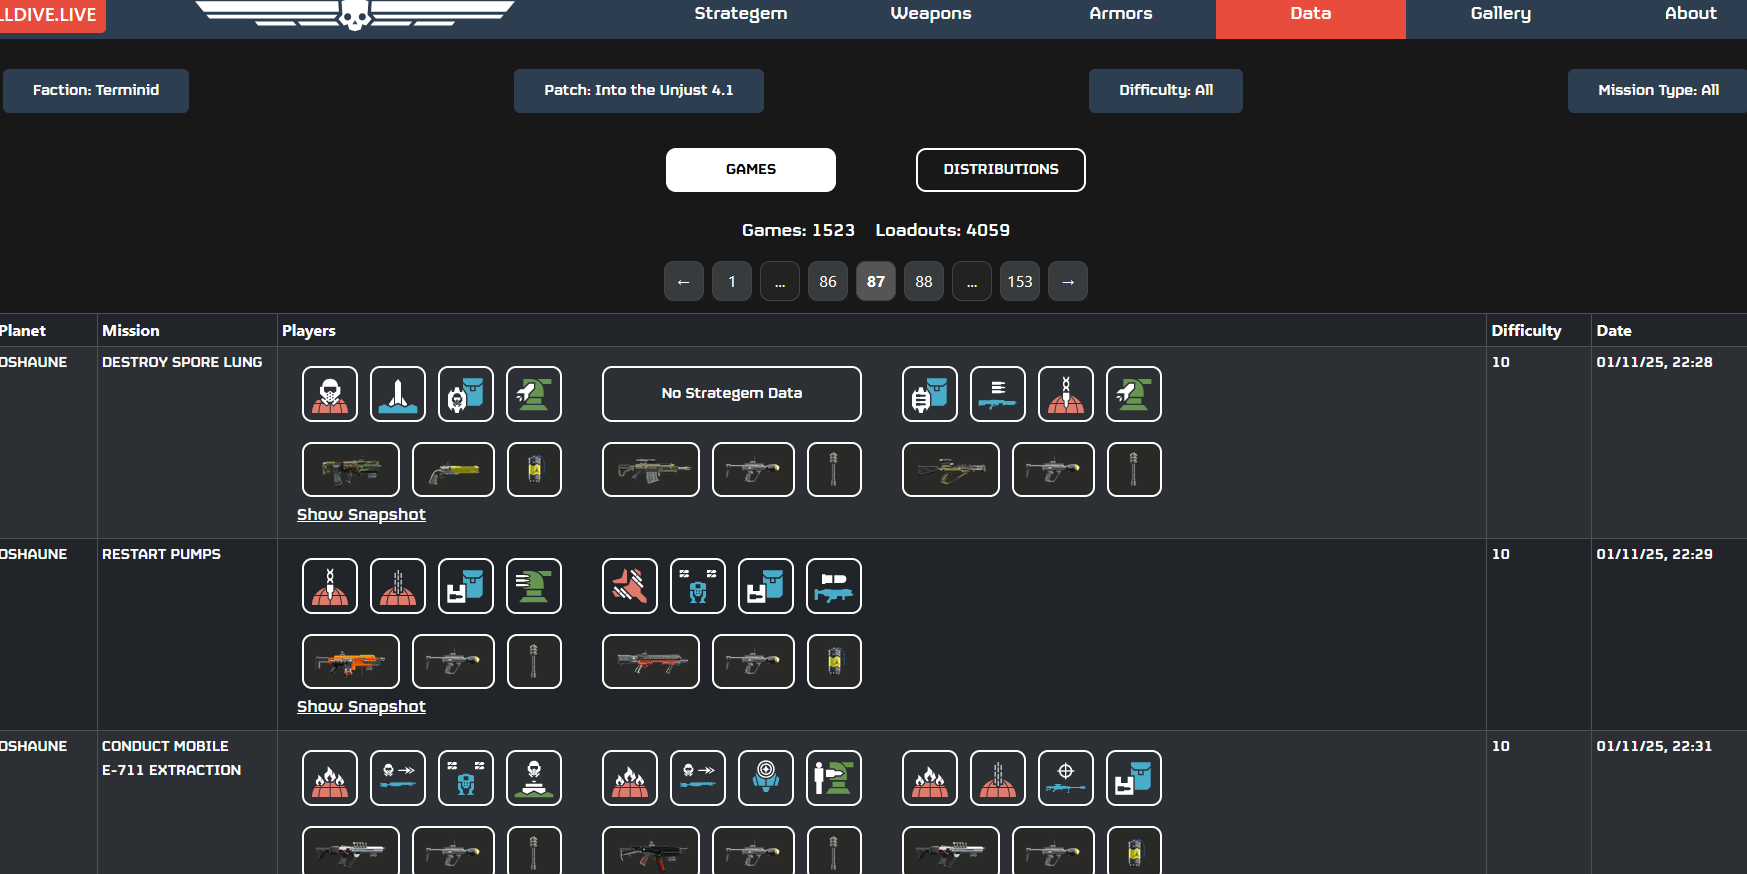Open the Weapons tab
Image resolution: width=1747 pixels, height=874 pixels.
[x=931, y=14]
